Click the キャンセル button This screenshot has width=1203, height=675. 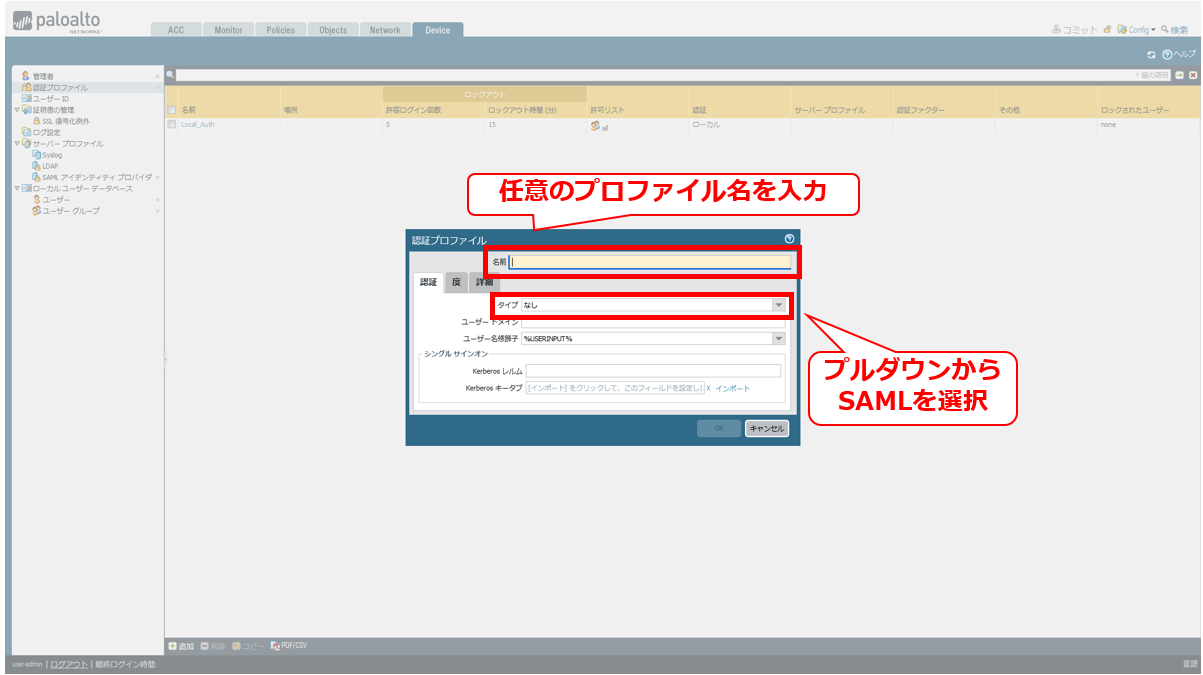(x=767, y=428)
